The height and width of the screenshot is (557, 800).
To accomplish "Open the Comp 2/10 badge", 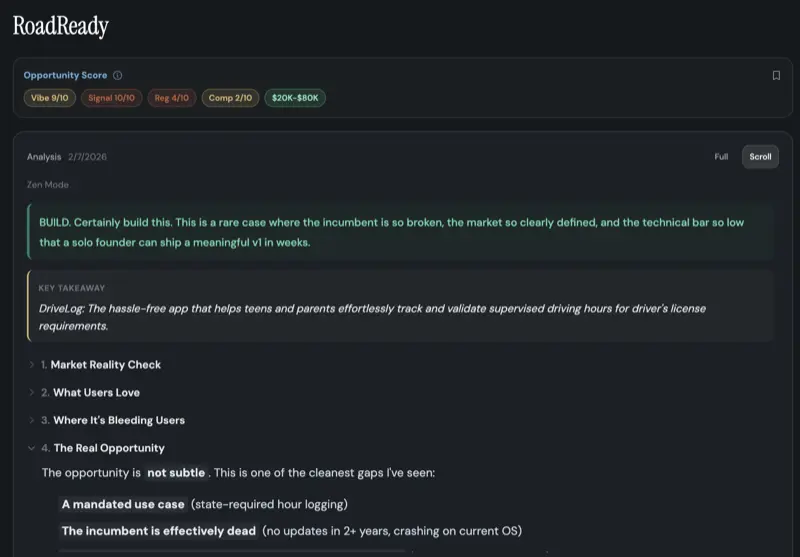I will (x=230, y=98).
